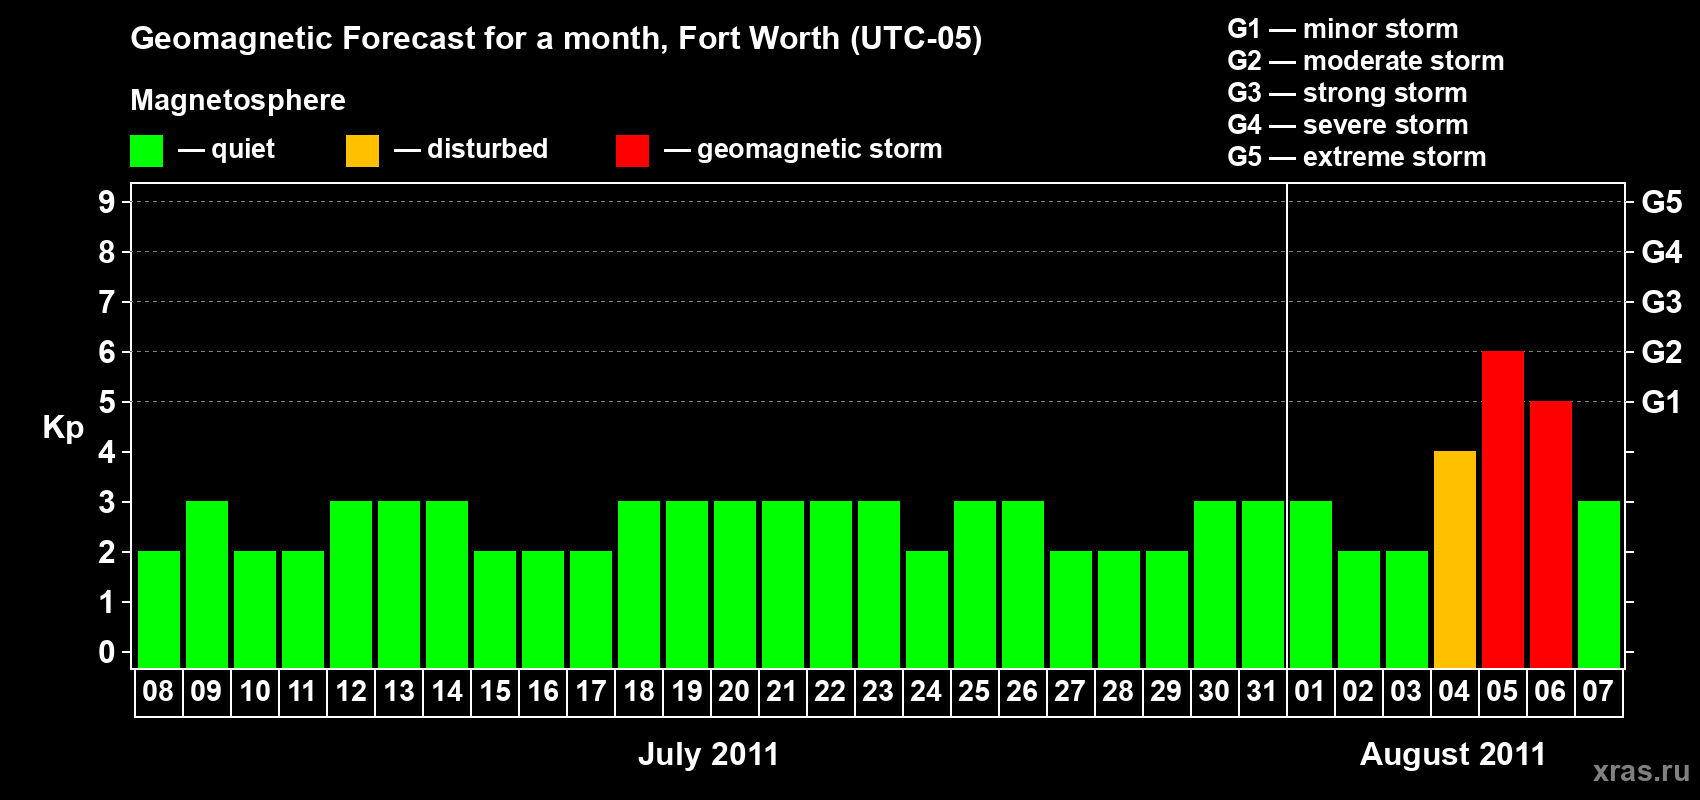Click the Kp value '5' on left axis
This screenshot has width=1700, height=800.
pyautogui.click(x=107, y=402)
